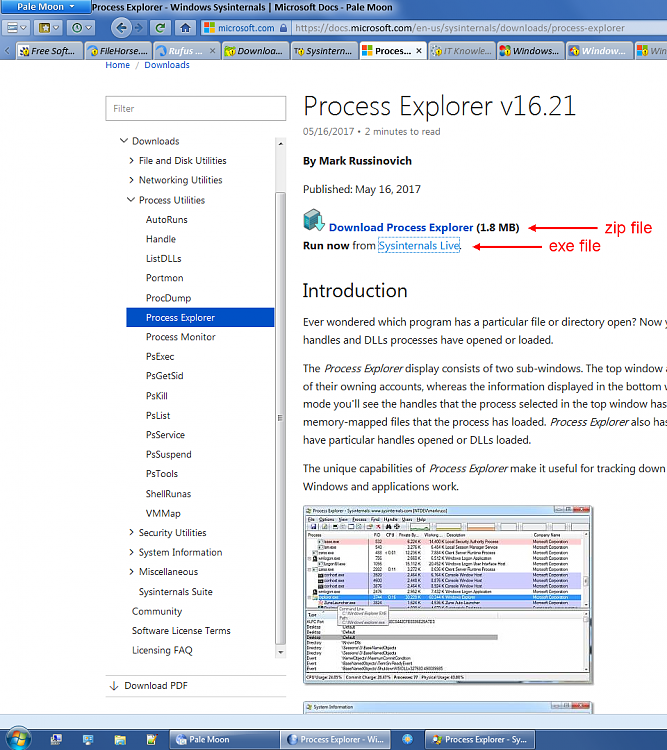
Task: Open VMMap in the sidebar
Action: point(163,513)
